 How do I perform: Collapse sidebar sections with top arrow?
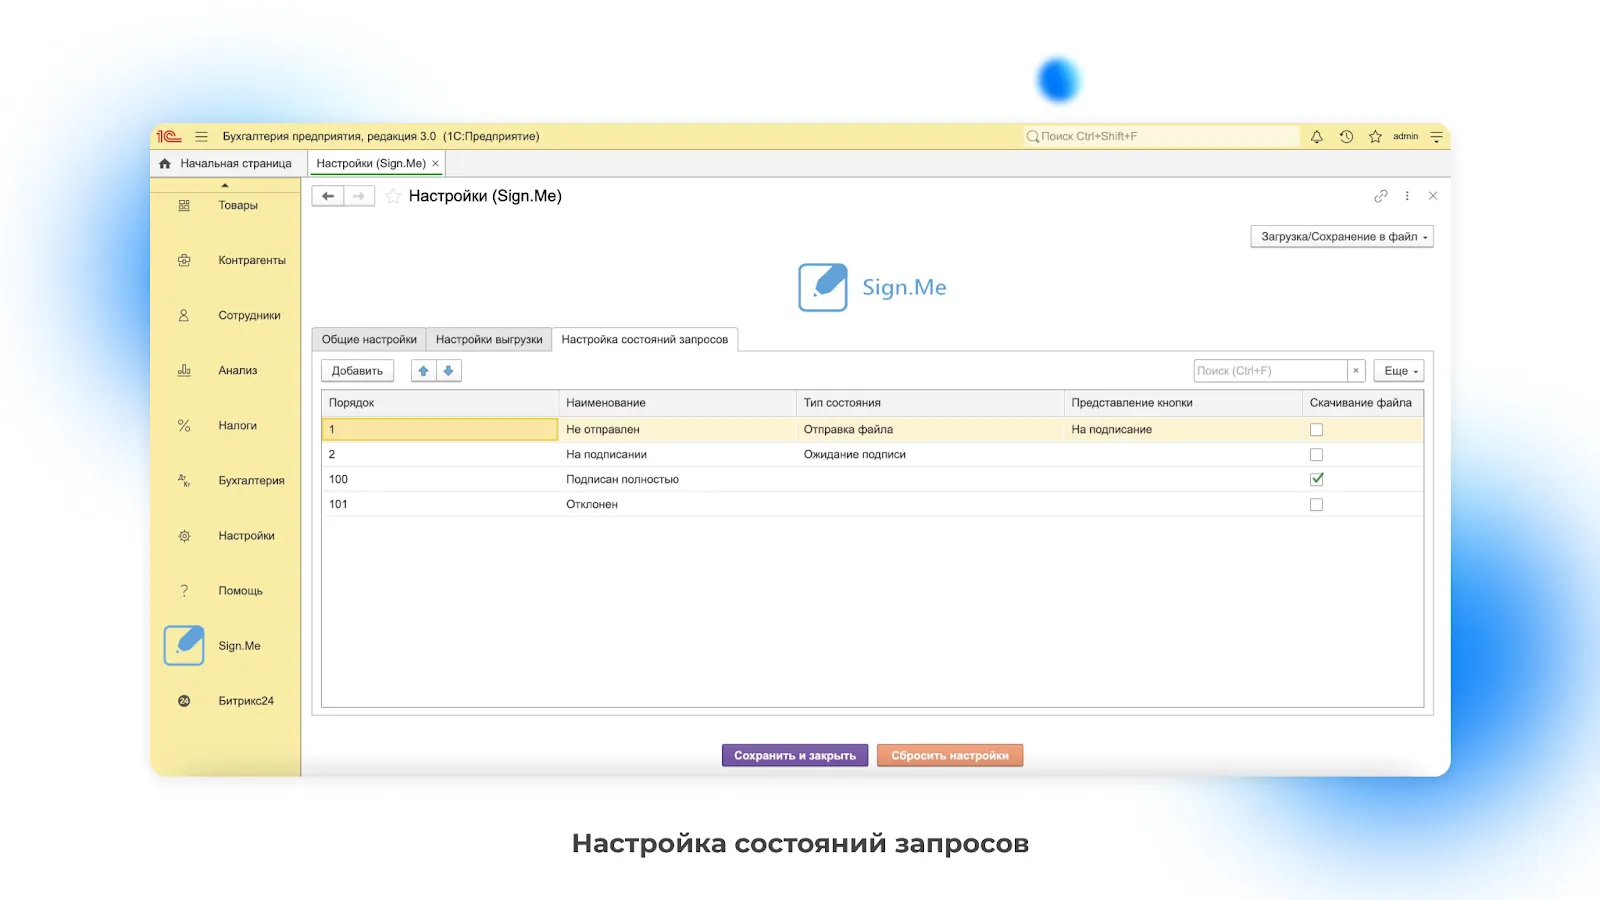[225, 185]
